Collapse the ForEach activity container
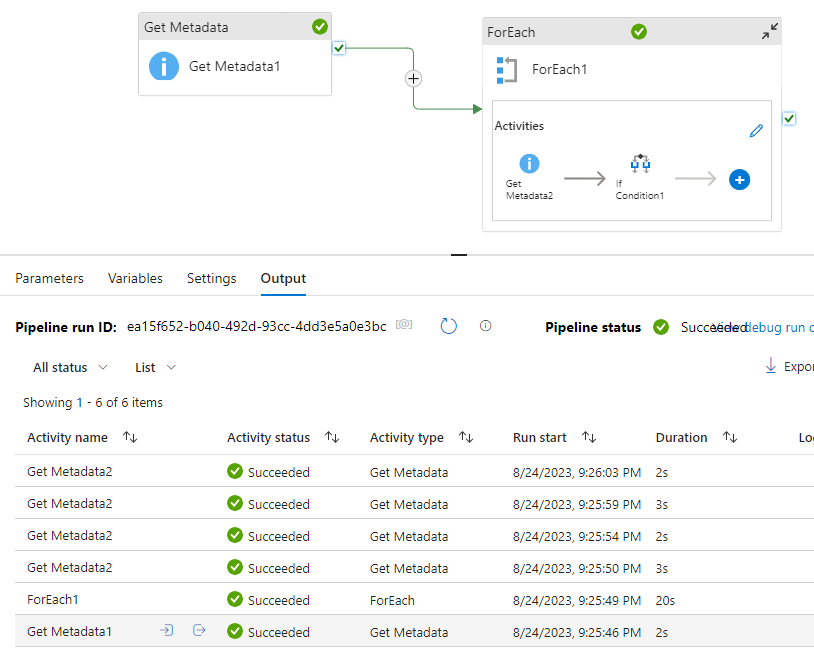Image resolution: width=814 pixels, height=655 pixels. click(770, 31)
